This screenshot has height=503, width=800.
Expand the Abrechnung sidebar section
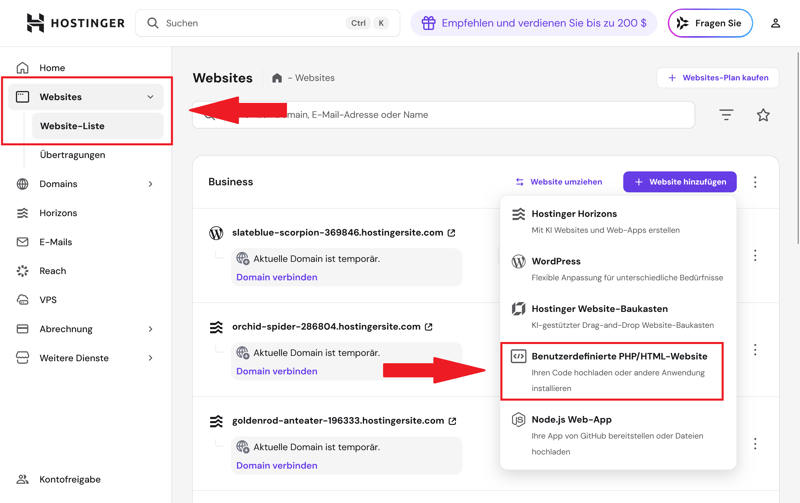point(150,329)
